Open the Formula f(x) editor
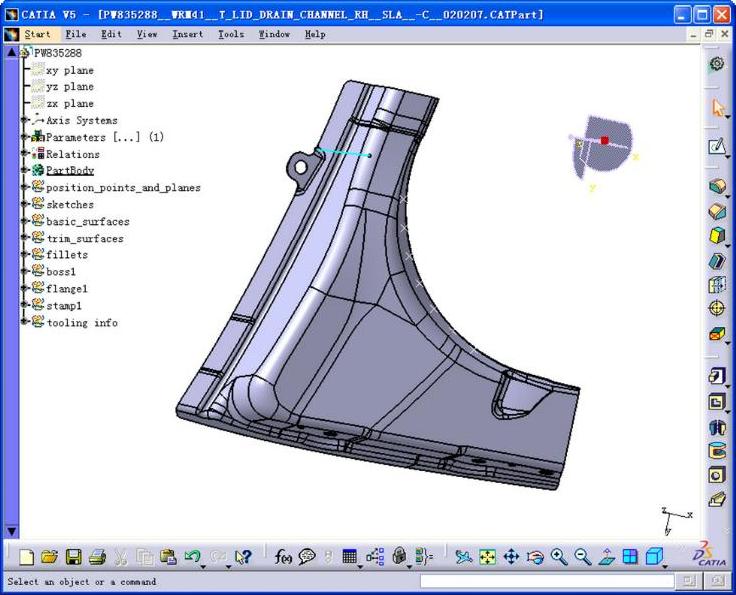 (283, 557)
